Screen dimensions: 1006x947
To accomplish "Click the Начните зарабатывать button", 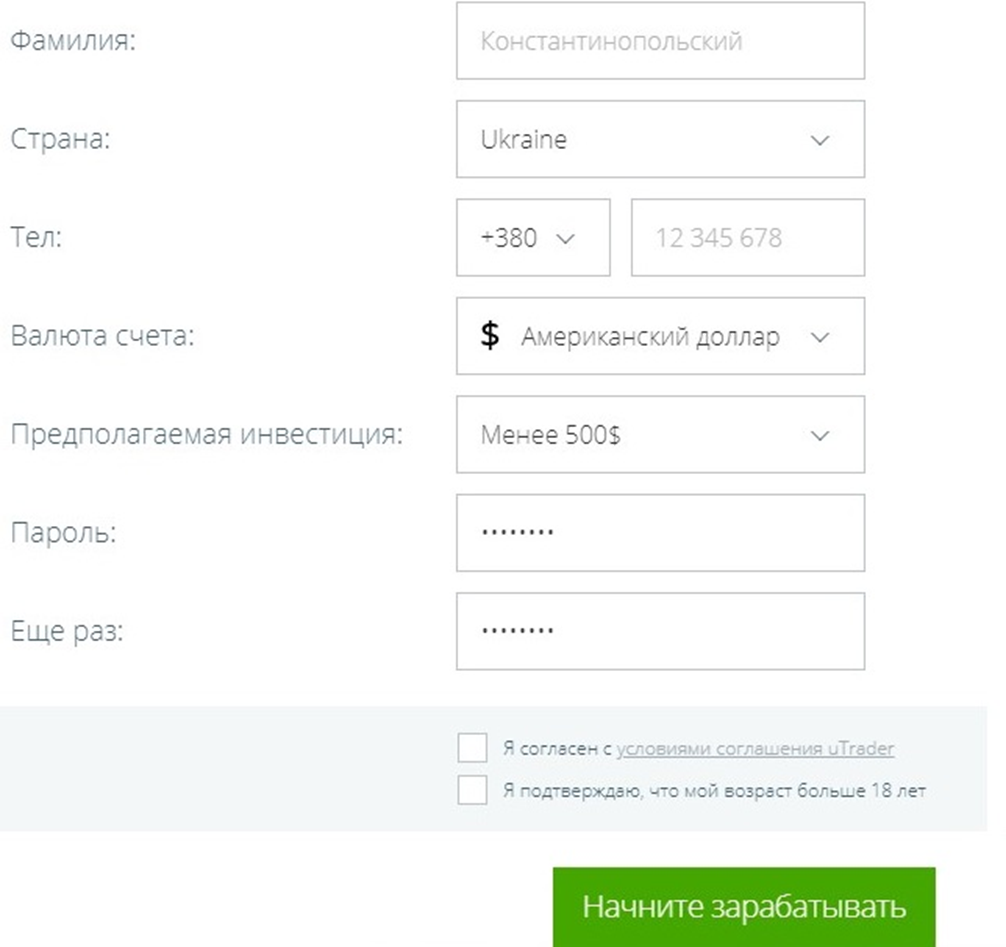I will tap(744, 907).
